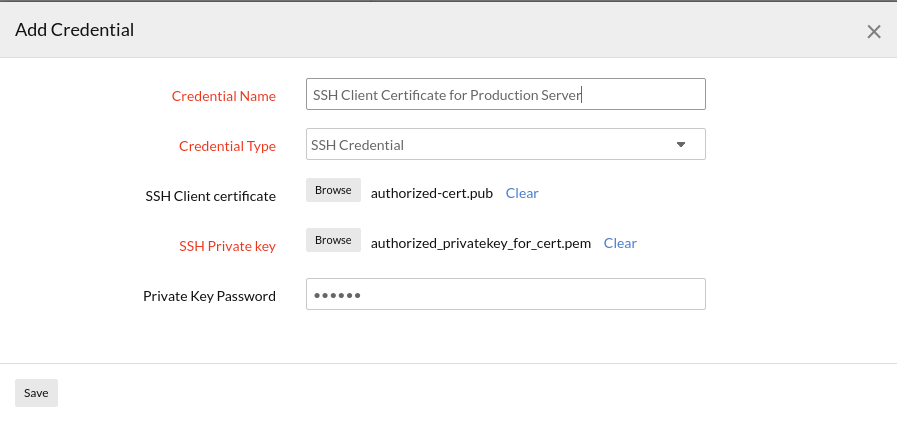This screenshot has width=897, height=421.
Task: Click the SSH Client certificate label
Action: pos(210,196)
